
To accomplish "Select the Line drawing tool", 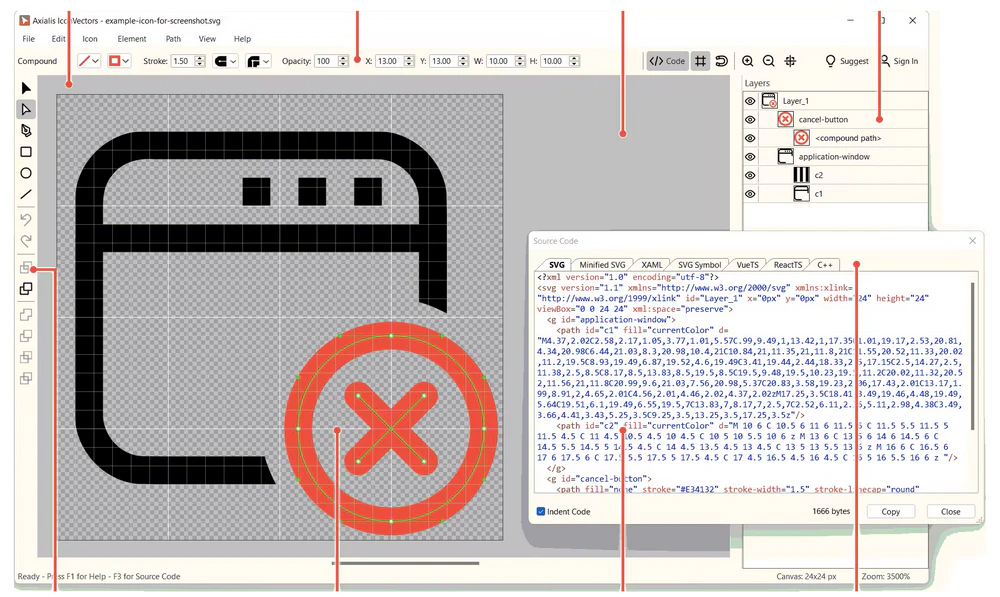I will coord(26,194).
